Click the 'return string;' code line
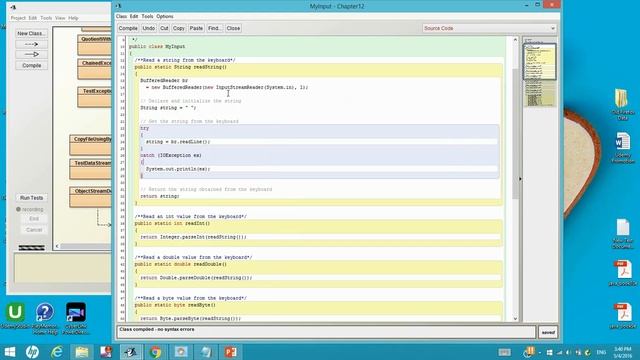This screenshot has width=640, height=360. (x=160, y=196)
